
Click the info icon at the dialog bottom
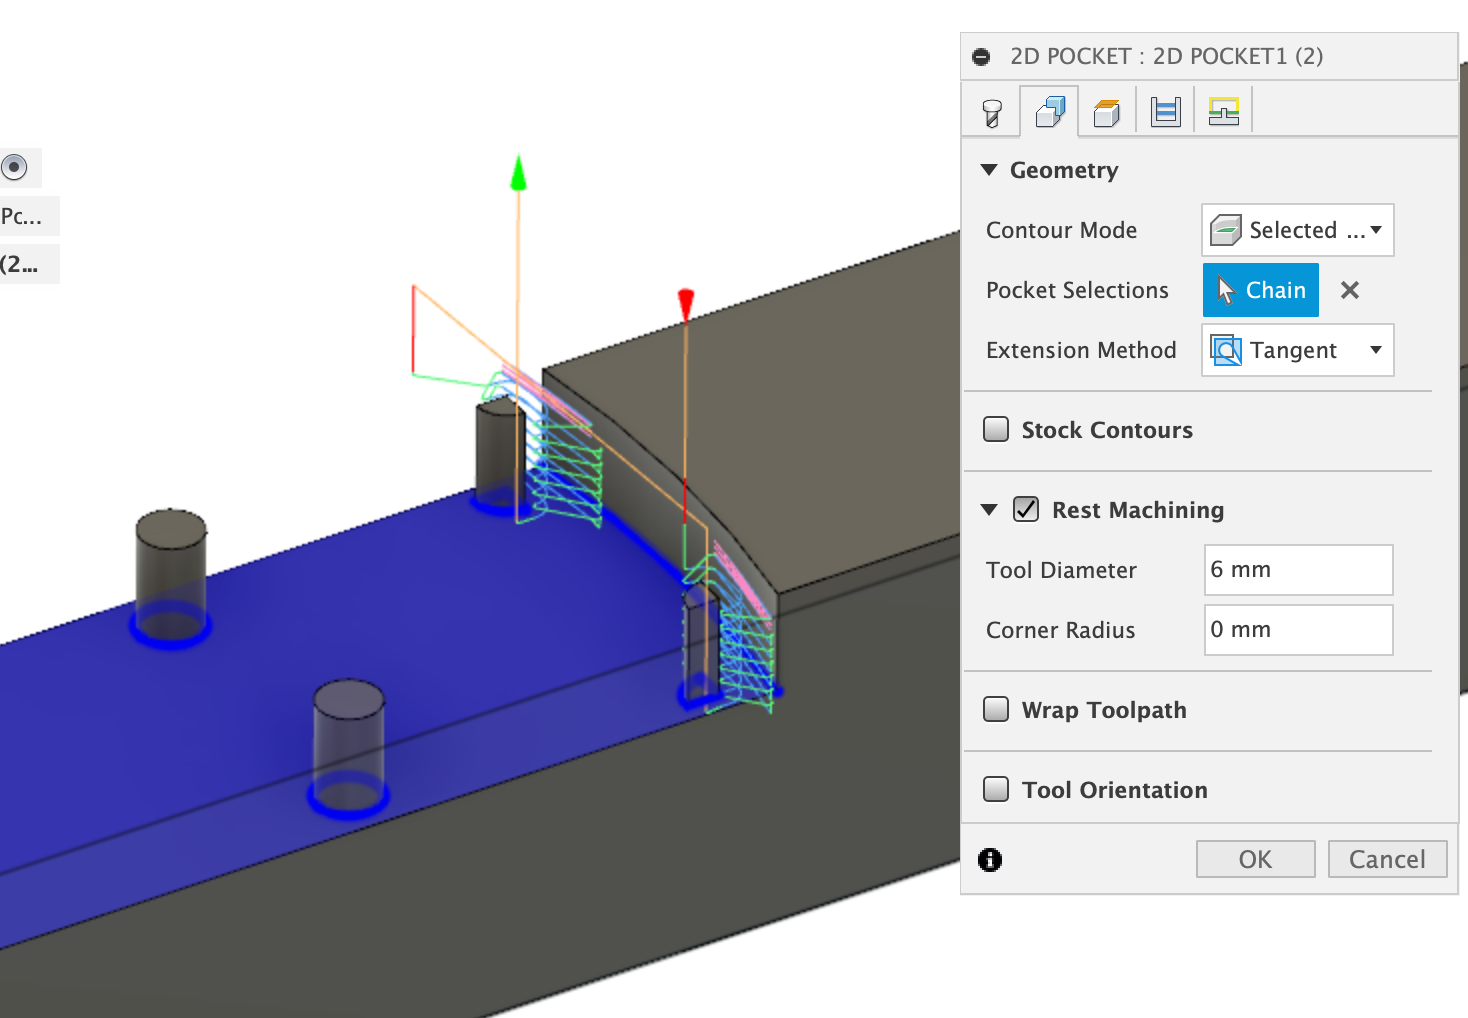coord(990,859)
